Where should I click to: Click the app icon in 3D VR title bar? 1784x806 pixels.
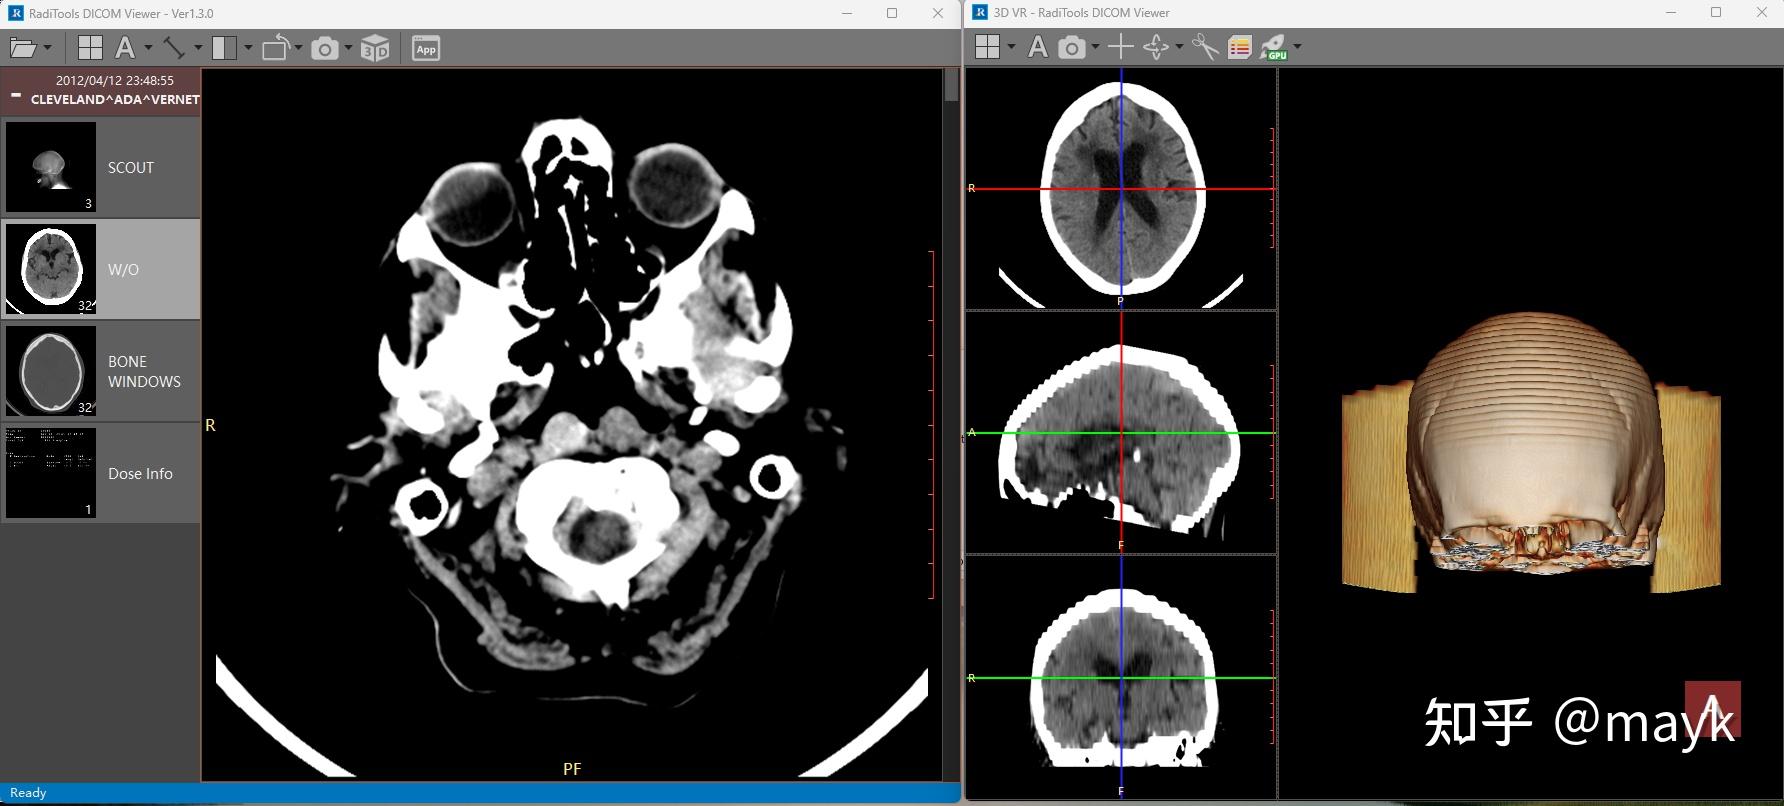978,12
